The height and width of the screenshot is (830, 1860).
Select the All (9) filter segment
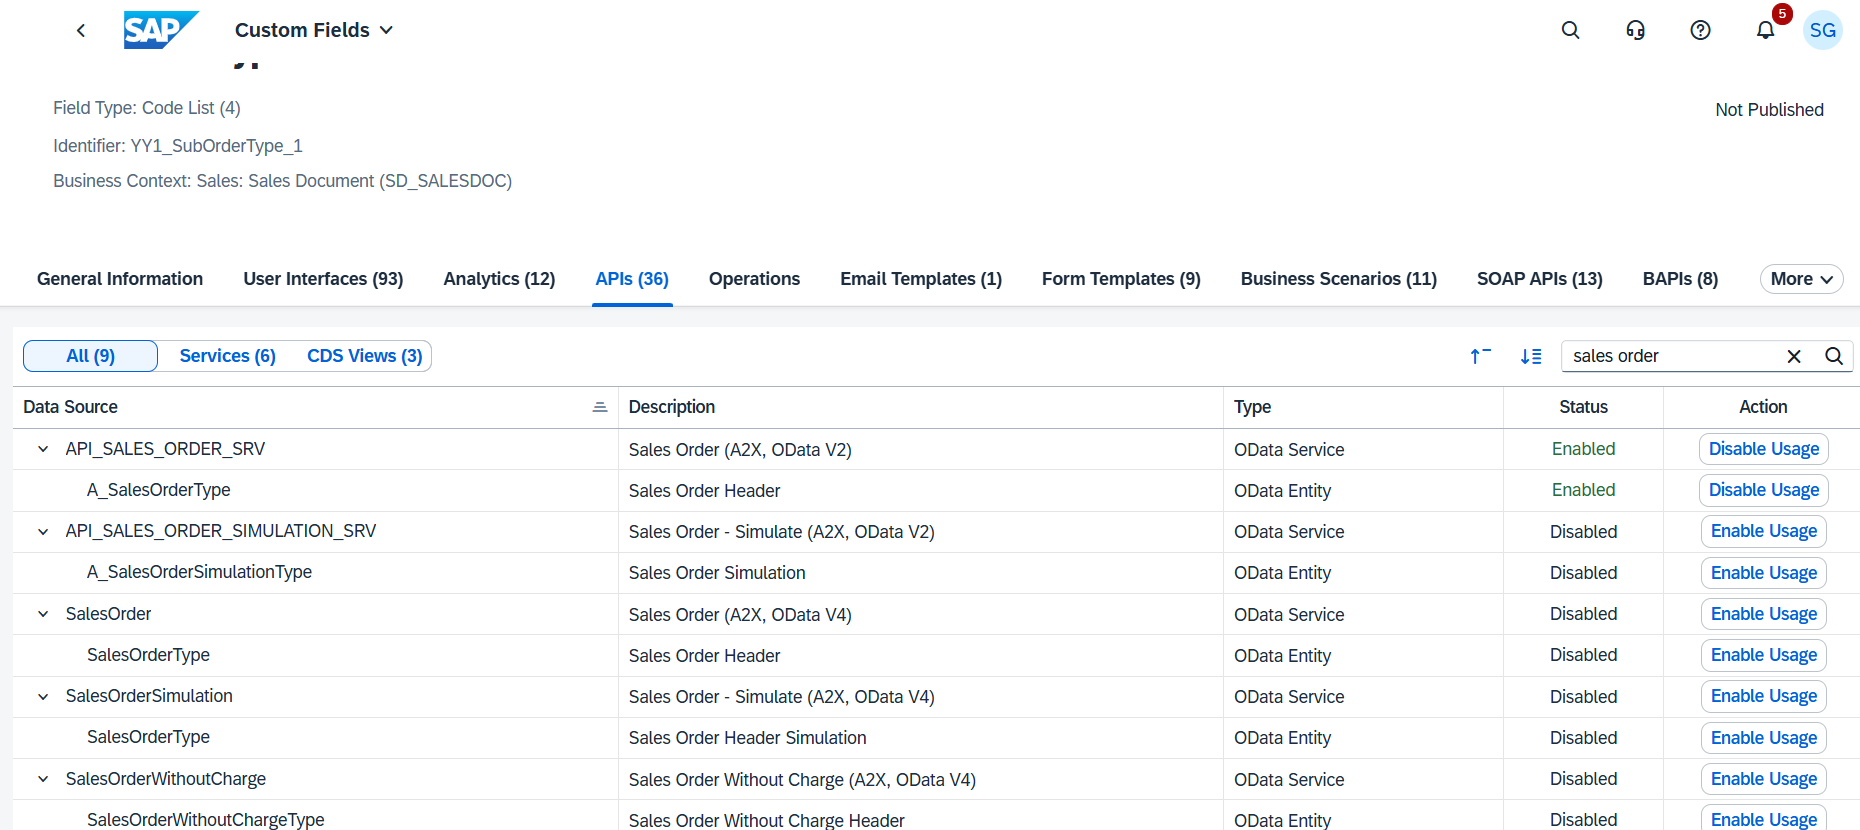[90, 356]
